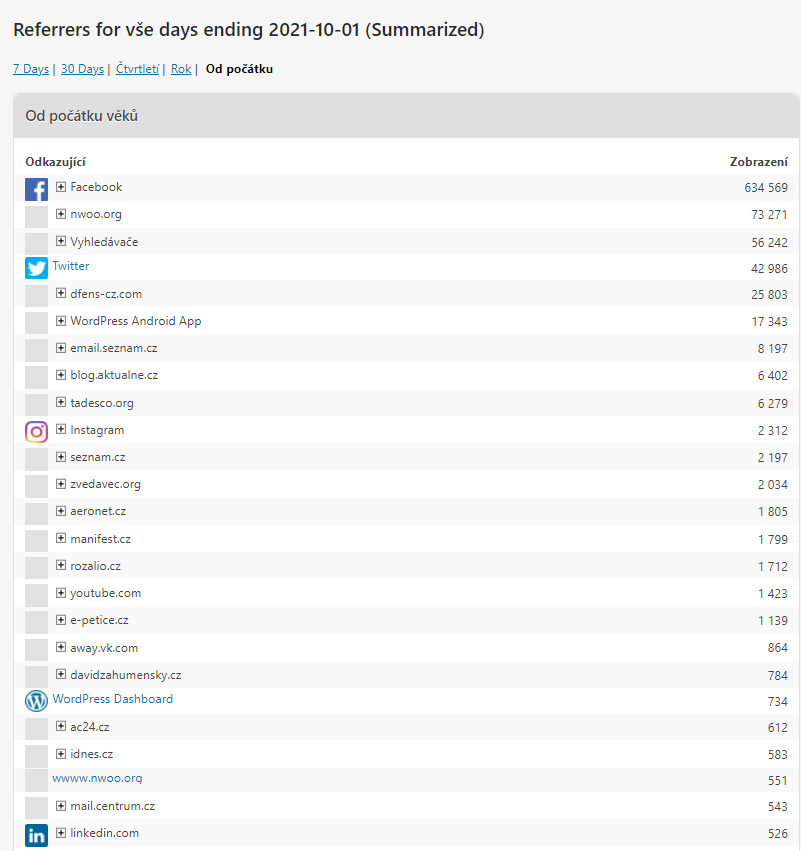Click the blank placeholder icon beside youtube.com

coord(36,595)
